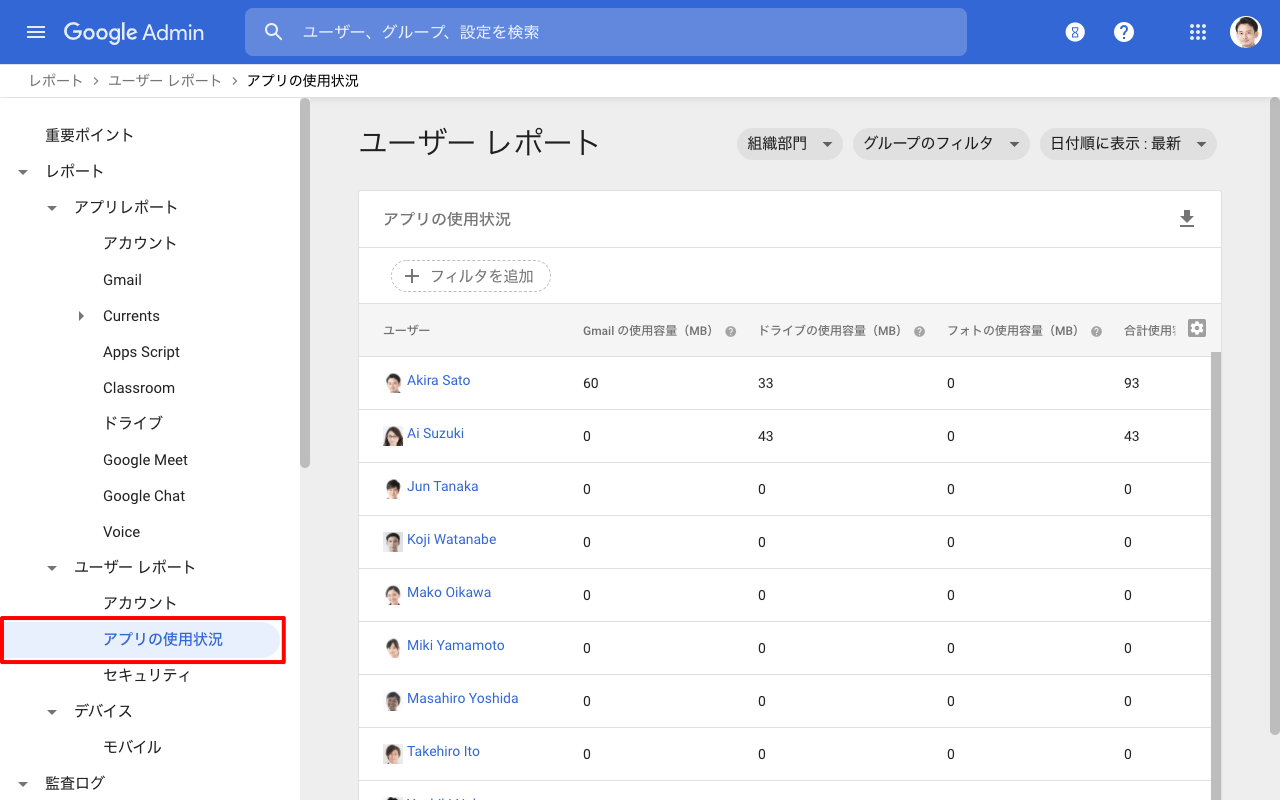Click the フィルタを追加 button
1280x800 pixels.
pyautogui.click(x=470, y=276)
